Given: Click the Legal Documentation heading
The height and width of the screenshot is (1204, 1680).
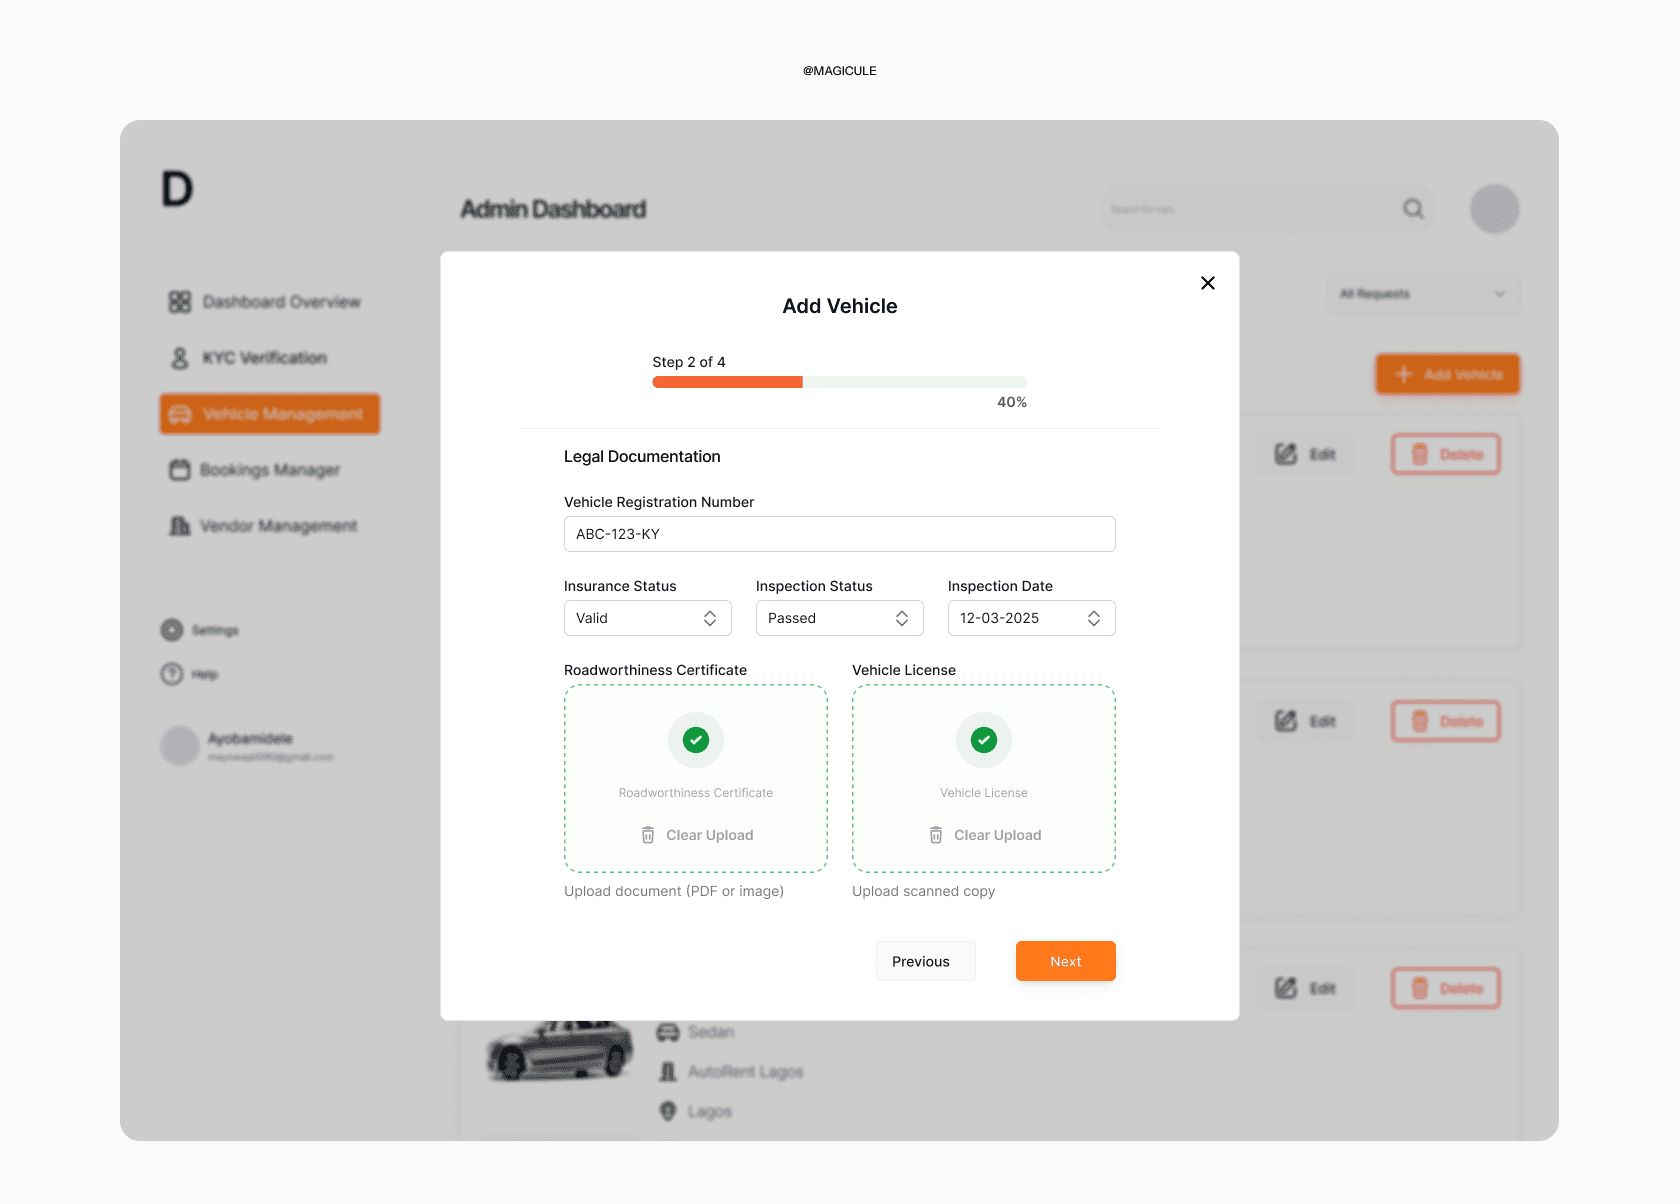Looking at the screenshot, I should (642, 456).
